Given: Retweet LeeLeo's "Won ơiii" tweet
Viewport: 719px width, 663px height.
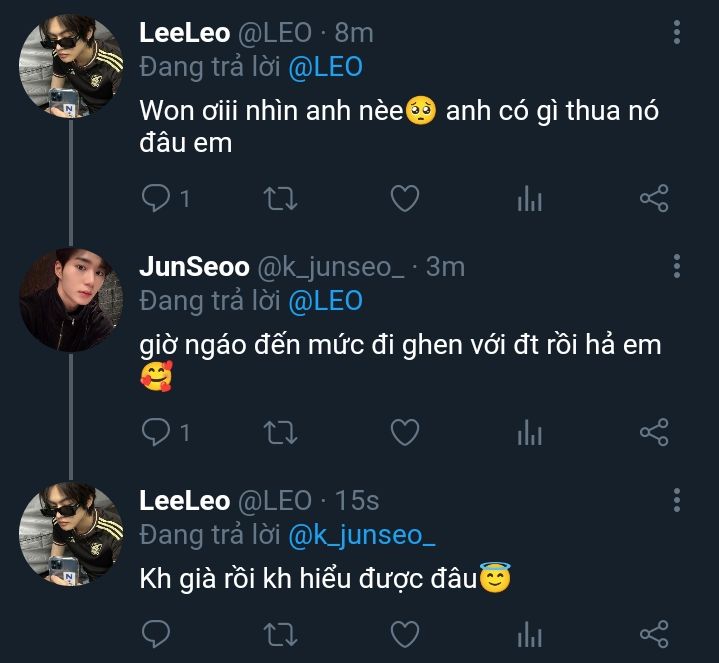Looking at the screenshot, I should point(280,199).
